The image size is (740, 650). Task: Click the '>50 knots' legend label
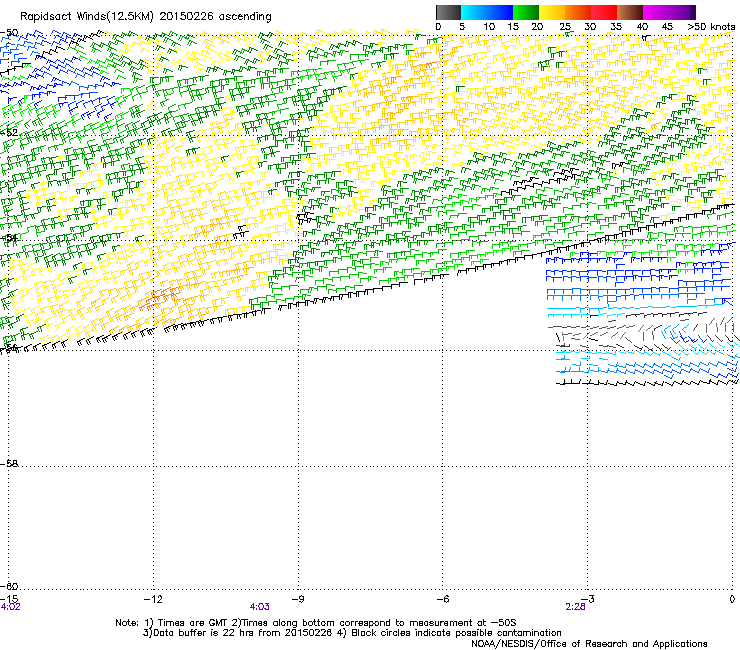[711, 27]
